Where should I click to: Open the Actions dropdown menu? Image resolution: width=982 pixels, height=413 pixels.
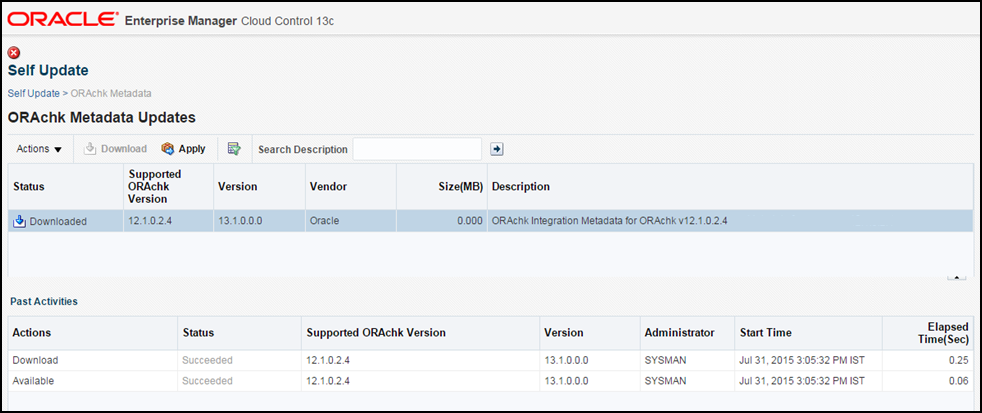39,149
